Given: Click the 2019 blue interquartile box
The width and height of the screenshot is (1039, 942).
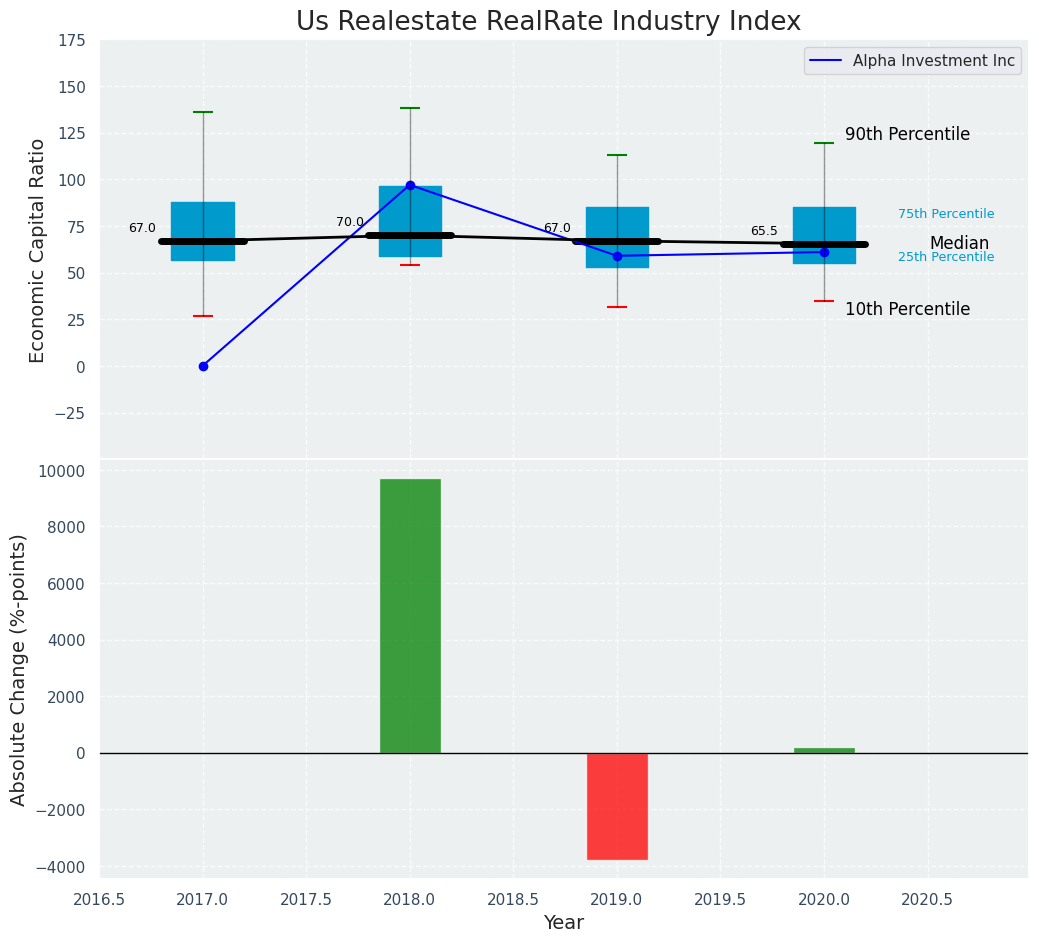Looking at the screenshot, I should 618,237.
